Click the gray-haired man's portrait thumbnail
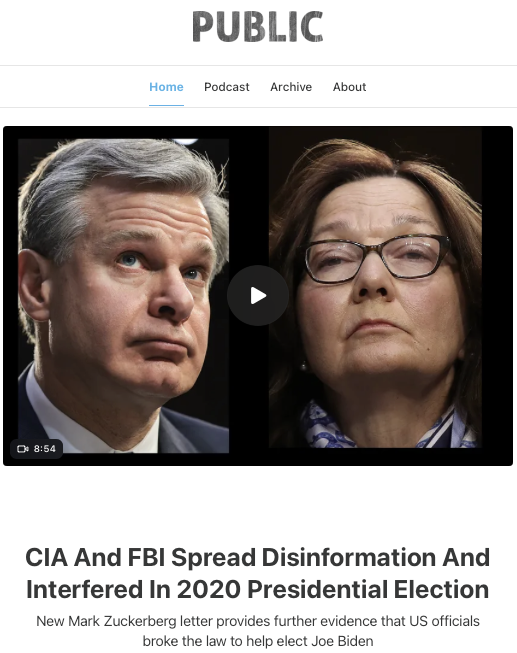 [123, 296]
